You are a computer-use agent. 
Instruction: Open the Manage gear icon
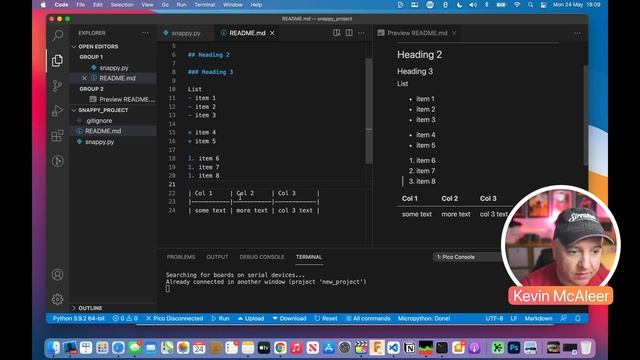point(58,299)
